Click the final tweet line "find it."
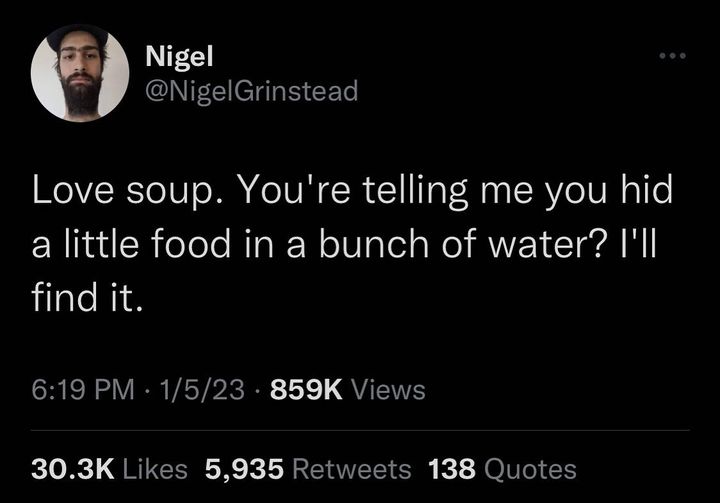The width and height of the screenshot is (720, 503). pos(88,297)
